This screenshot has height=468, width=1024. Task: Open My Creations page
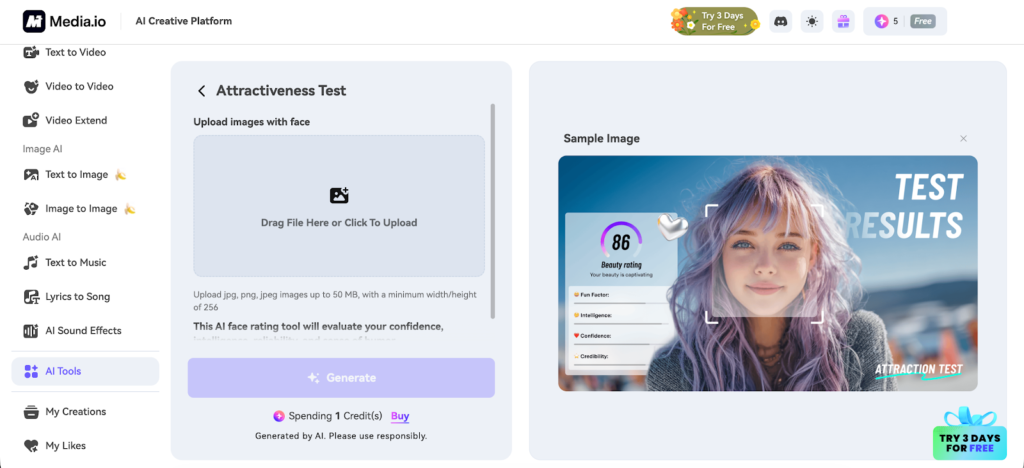(75, 411)
